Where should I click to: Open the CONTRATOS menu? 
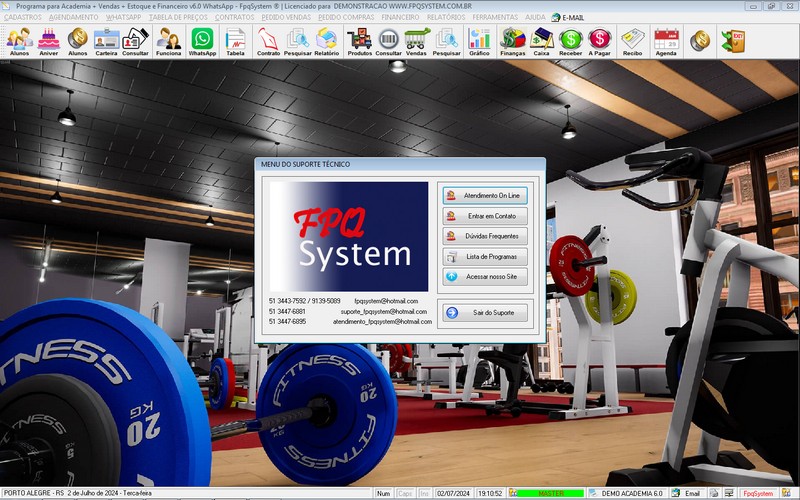click(x=234, y=17)
